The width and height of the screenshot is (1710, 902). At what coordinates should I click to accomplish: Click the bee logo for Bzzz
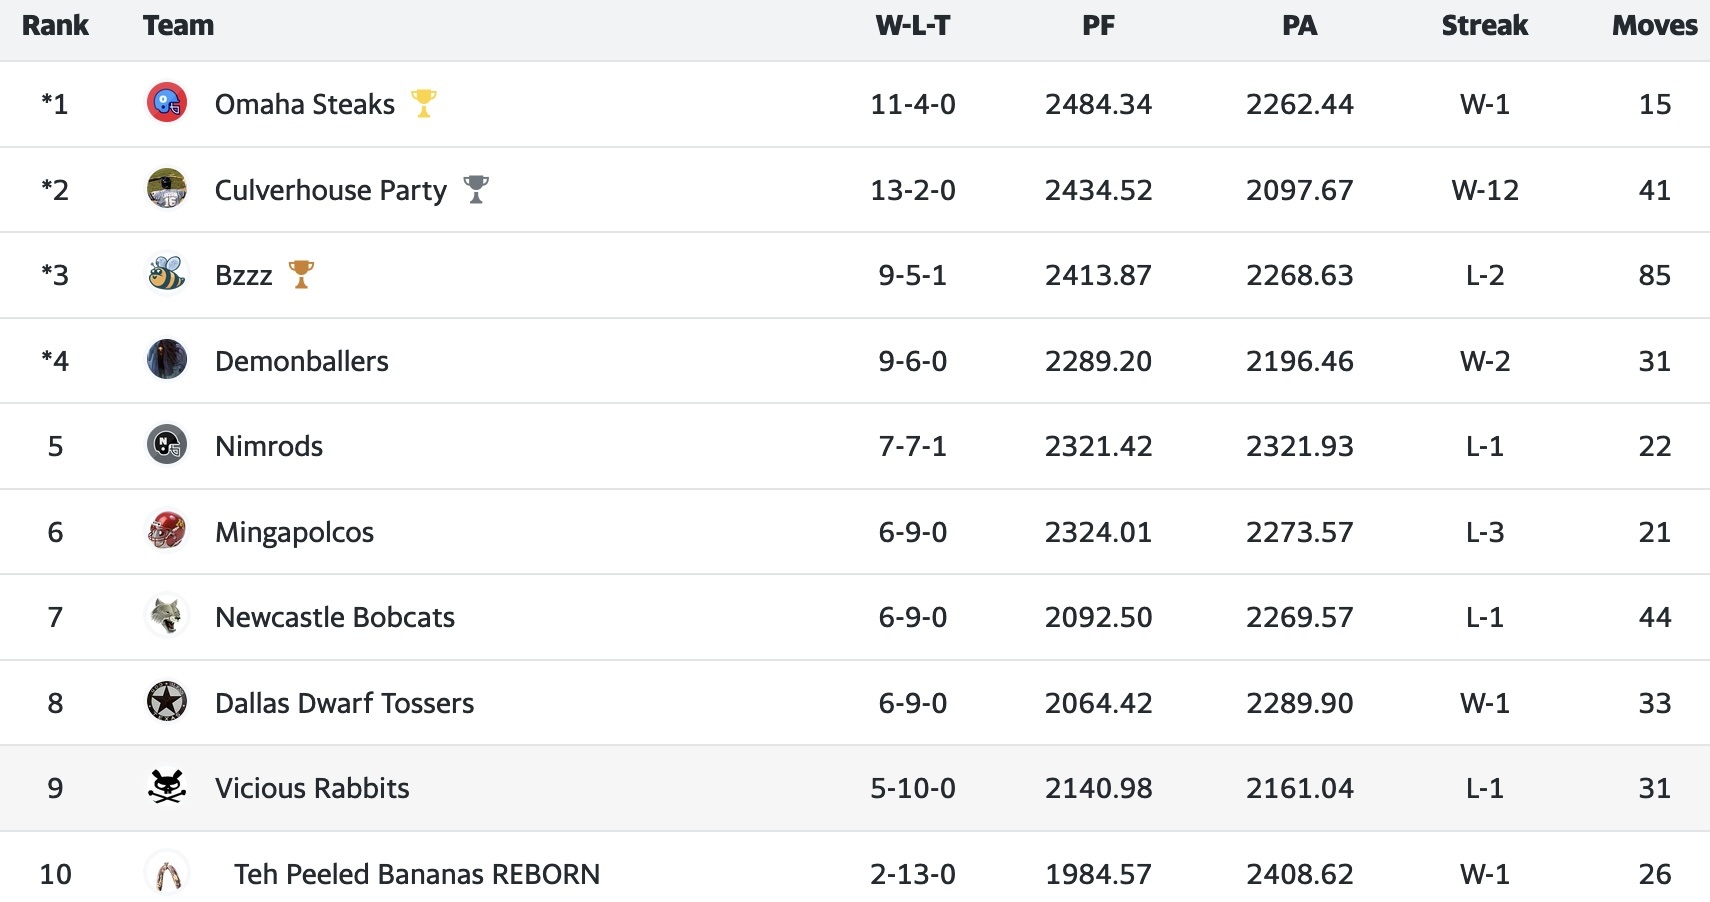(166, 275)
